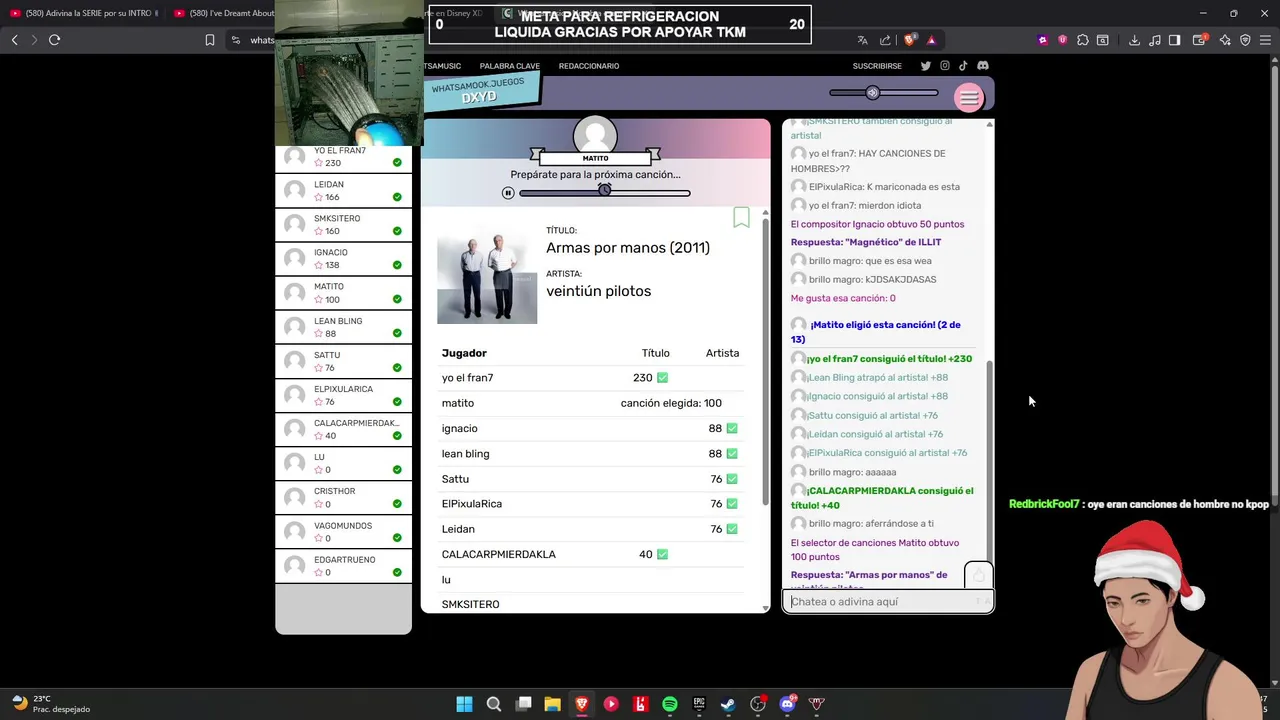Click green check beside player IGNACIO
Viewport: 1280px width, 720px height.
click(397, 265)
